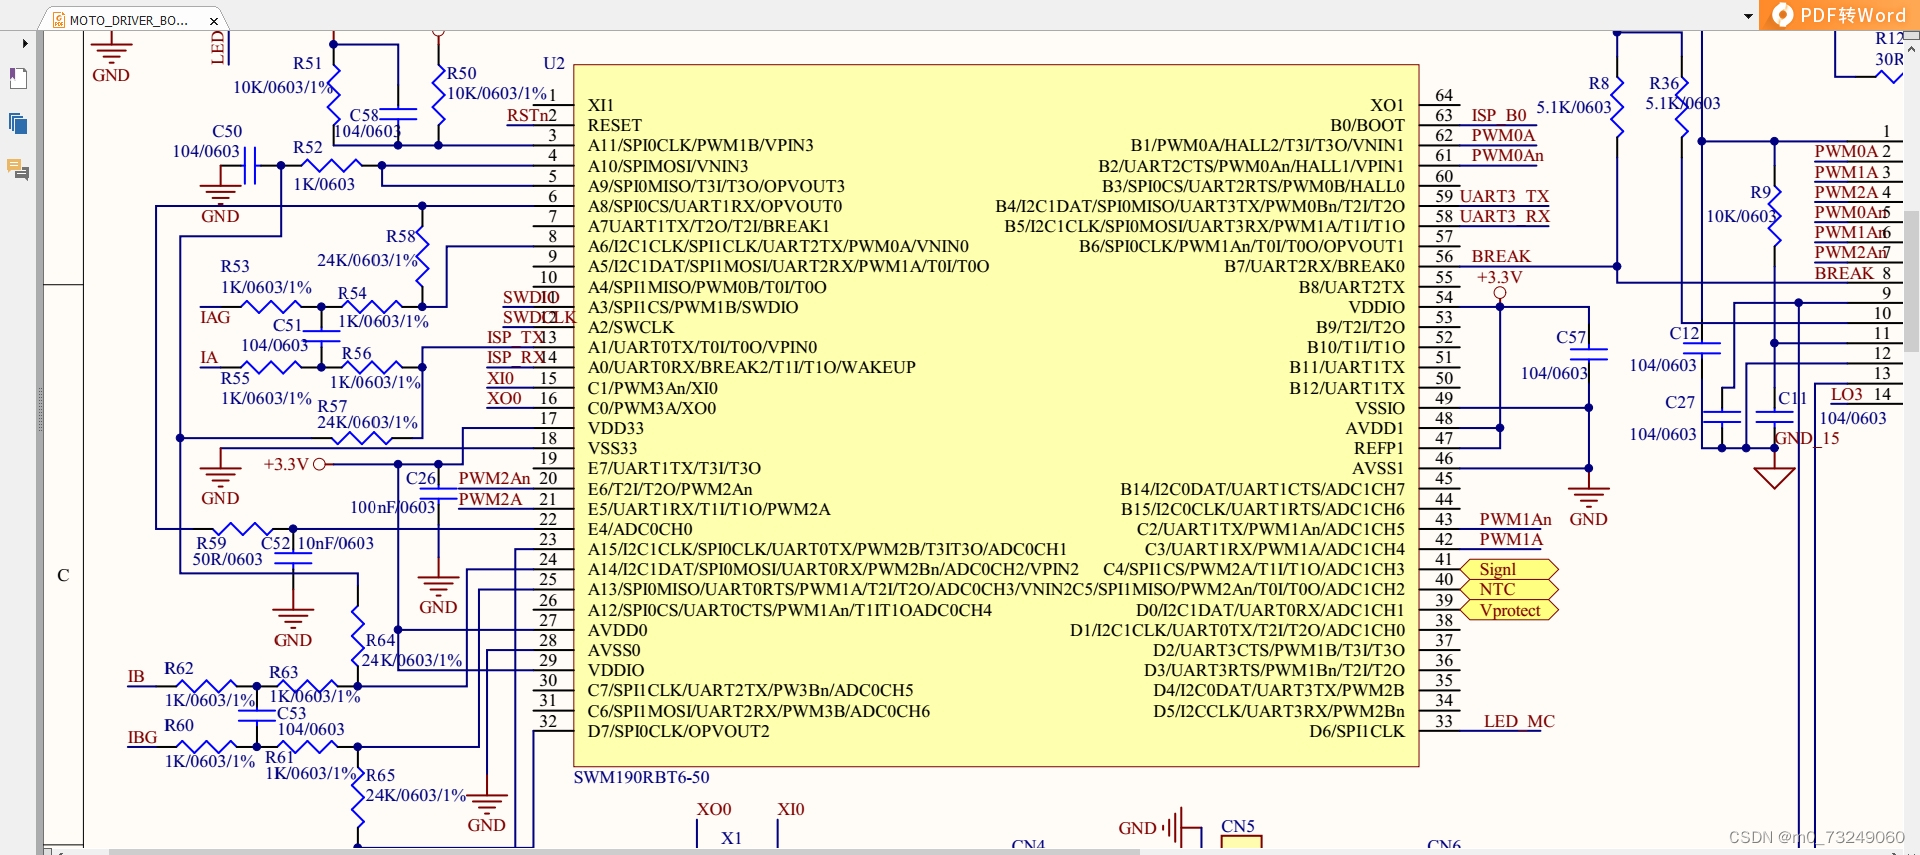Viewport: 1920px width, 855px height.
Task: Click the R58 resistor designator
Action: coord(400,236)
